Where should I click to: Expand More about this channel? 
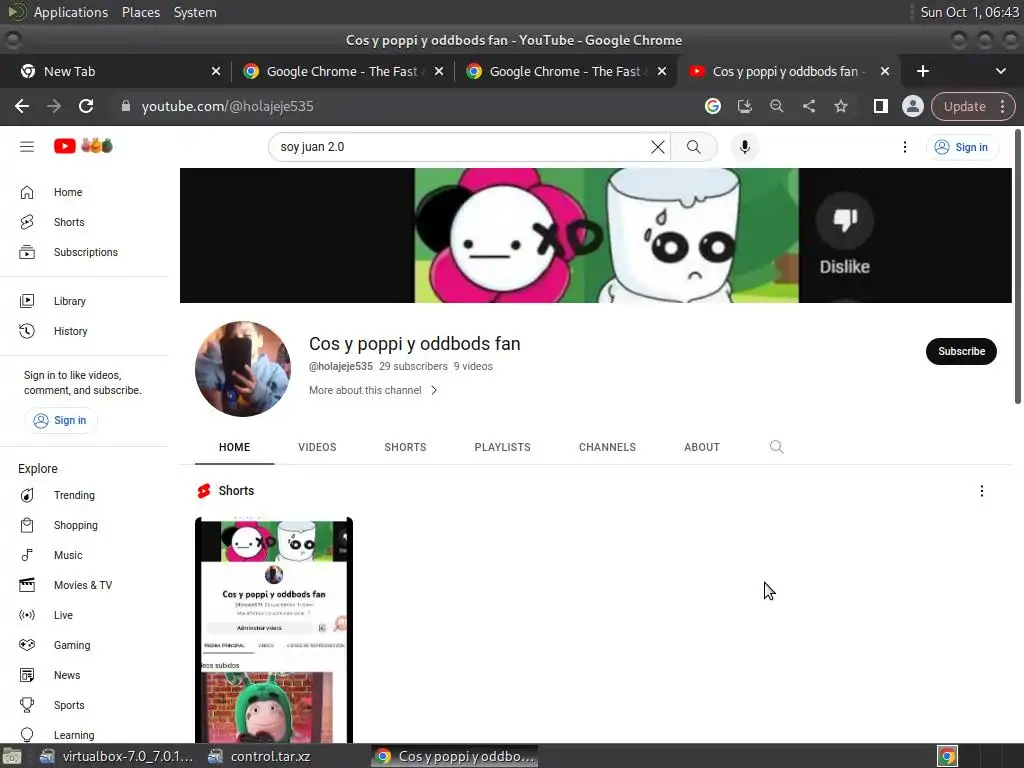tap(373, 390)
